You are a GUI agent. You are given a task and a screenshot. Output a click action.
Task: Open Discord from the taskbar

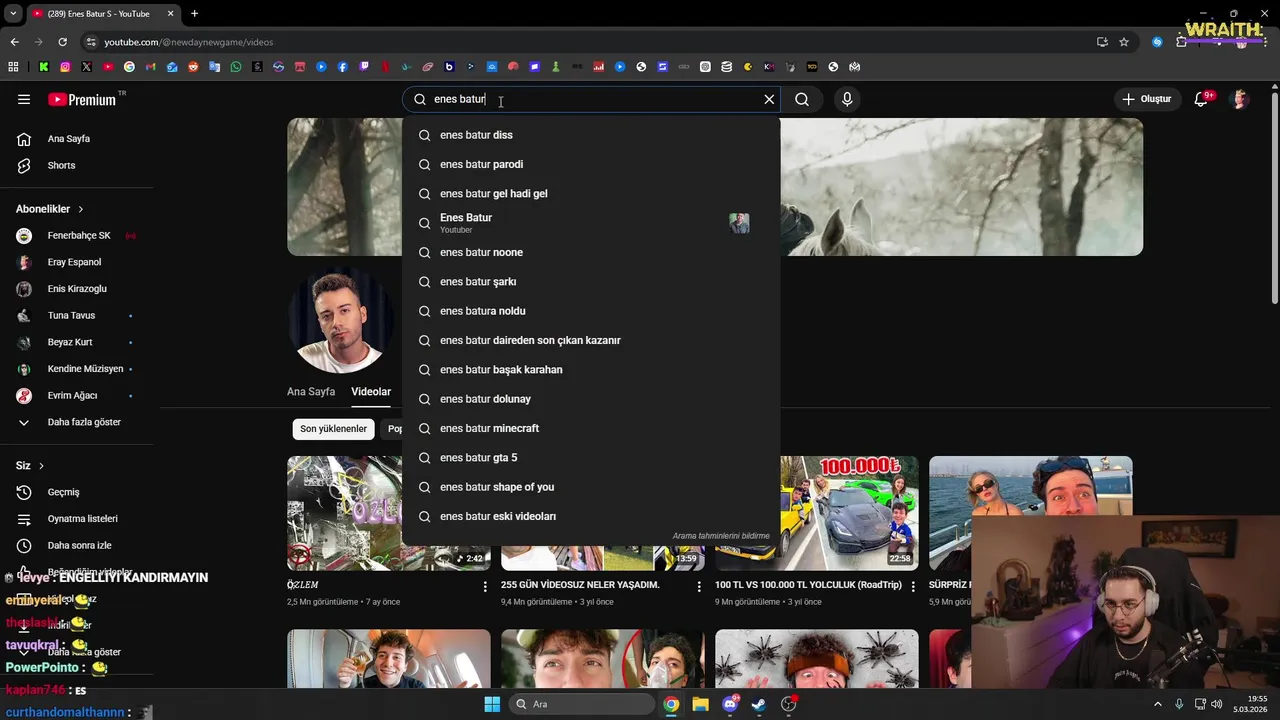point(730,704)
